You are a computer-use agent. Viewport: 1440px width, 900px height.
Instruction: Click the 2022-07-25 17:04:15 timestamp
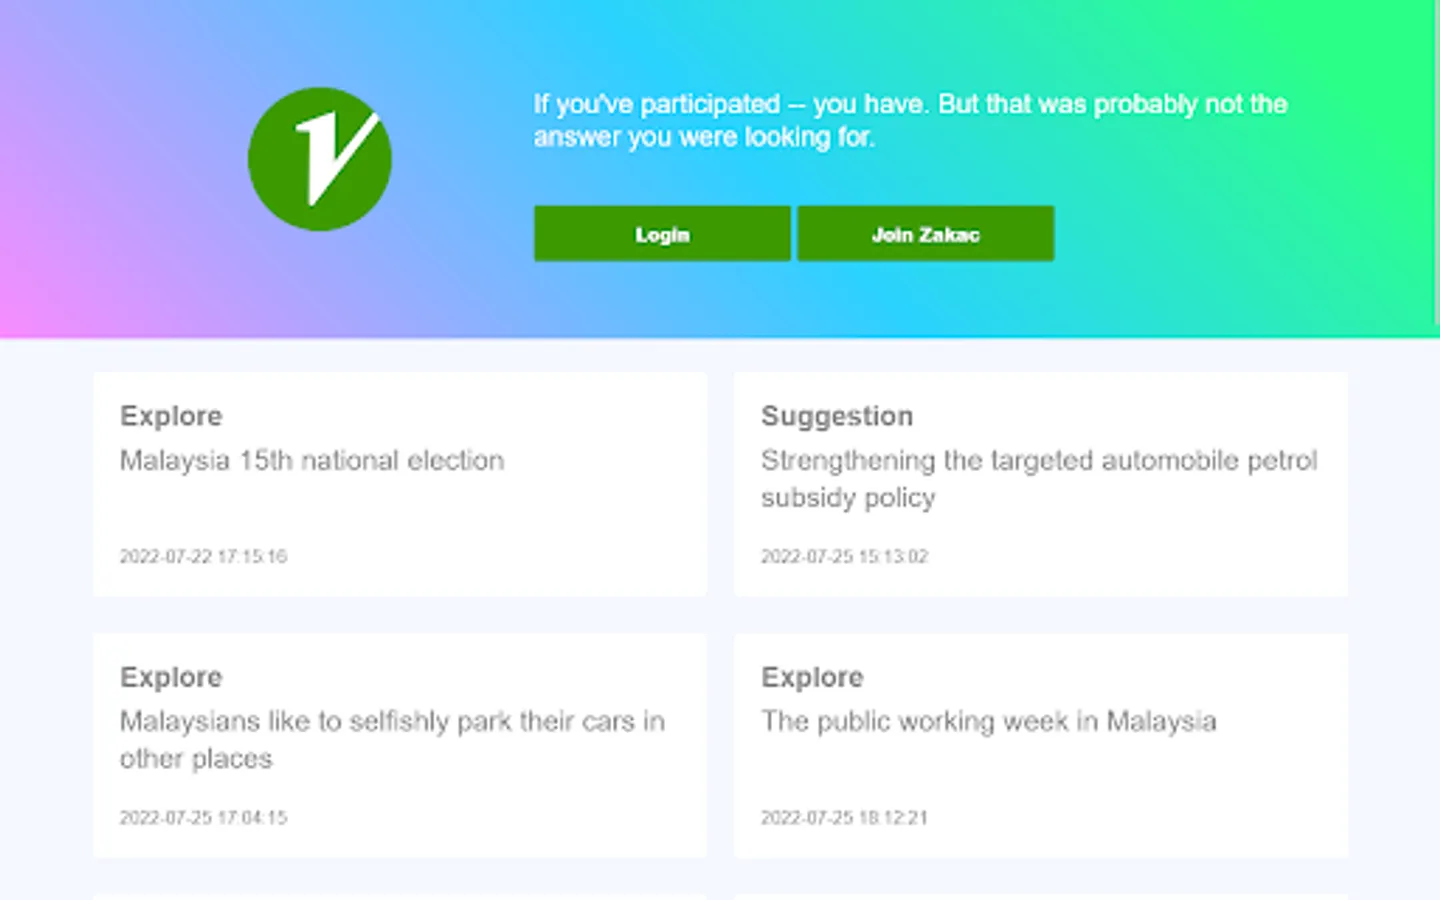[x=203, y=818]
